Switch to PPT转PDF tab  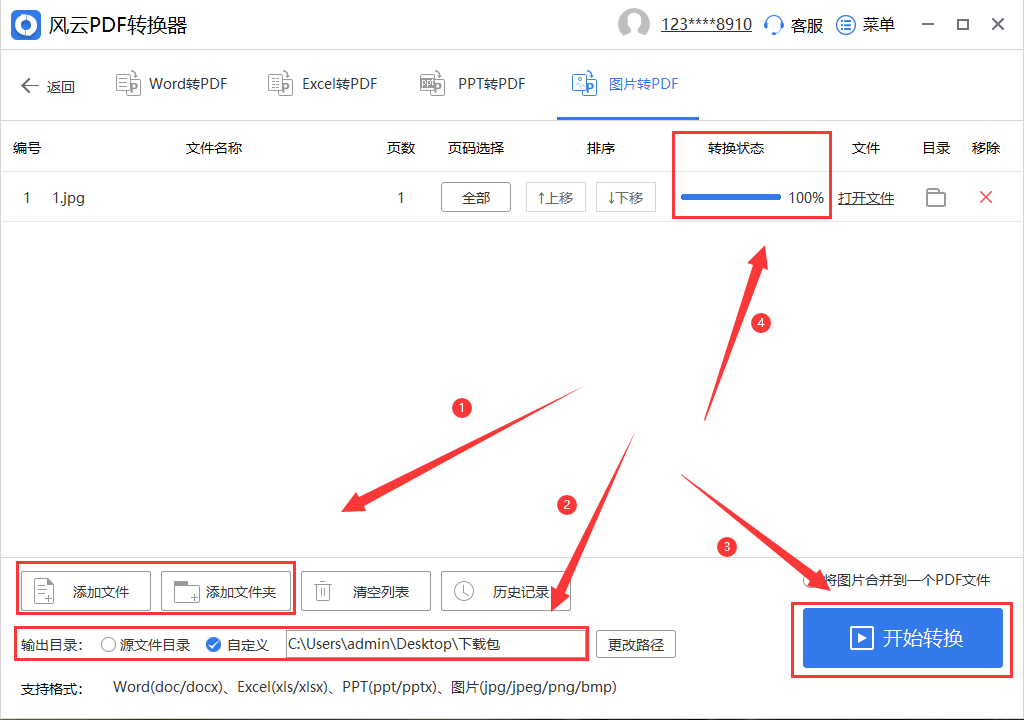click(472, 84)
